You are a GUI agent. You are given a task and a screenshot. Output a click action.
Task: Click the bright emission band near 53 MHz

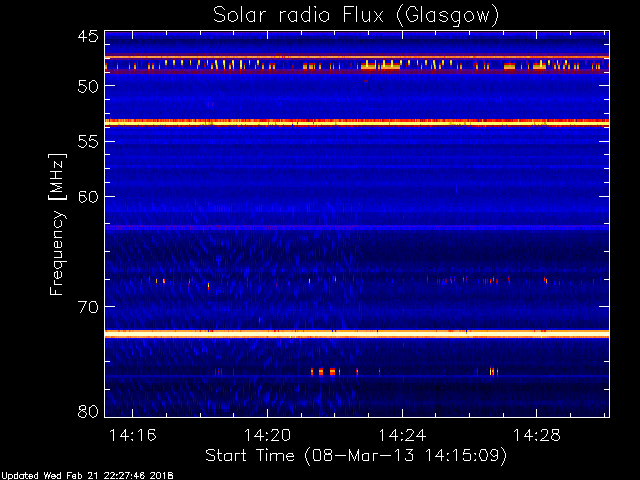(x=357, y=122)
